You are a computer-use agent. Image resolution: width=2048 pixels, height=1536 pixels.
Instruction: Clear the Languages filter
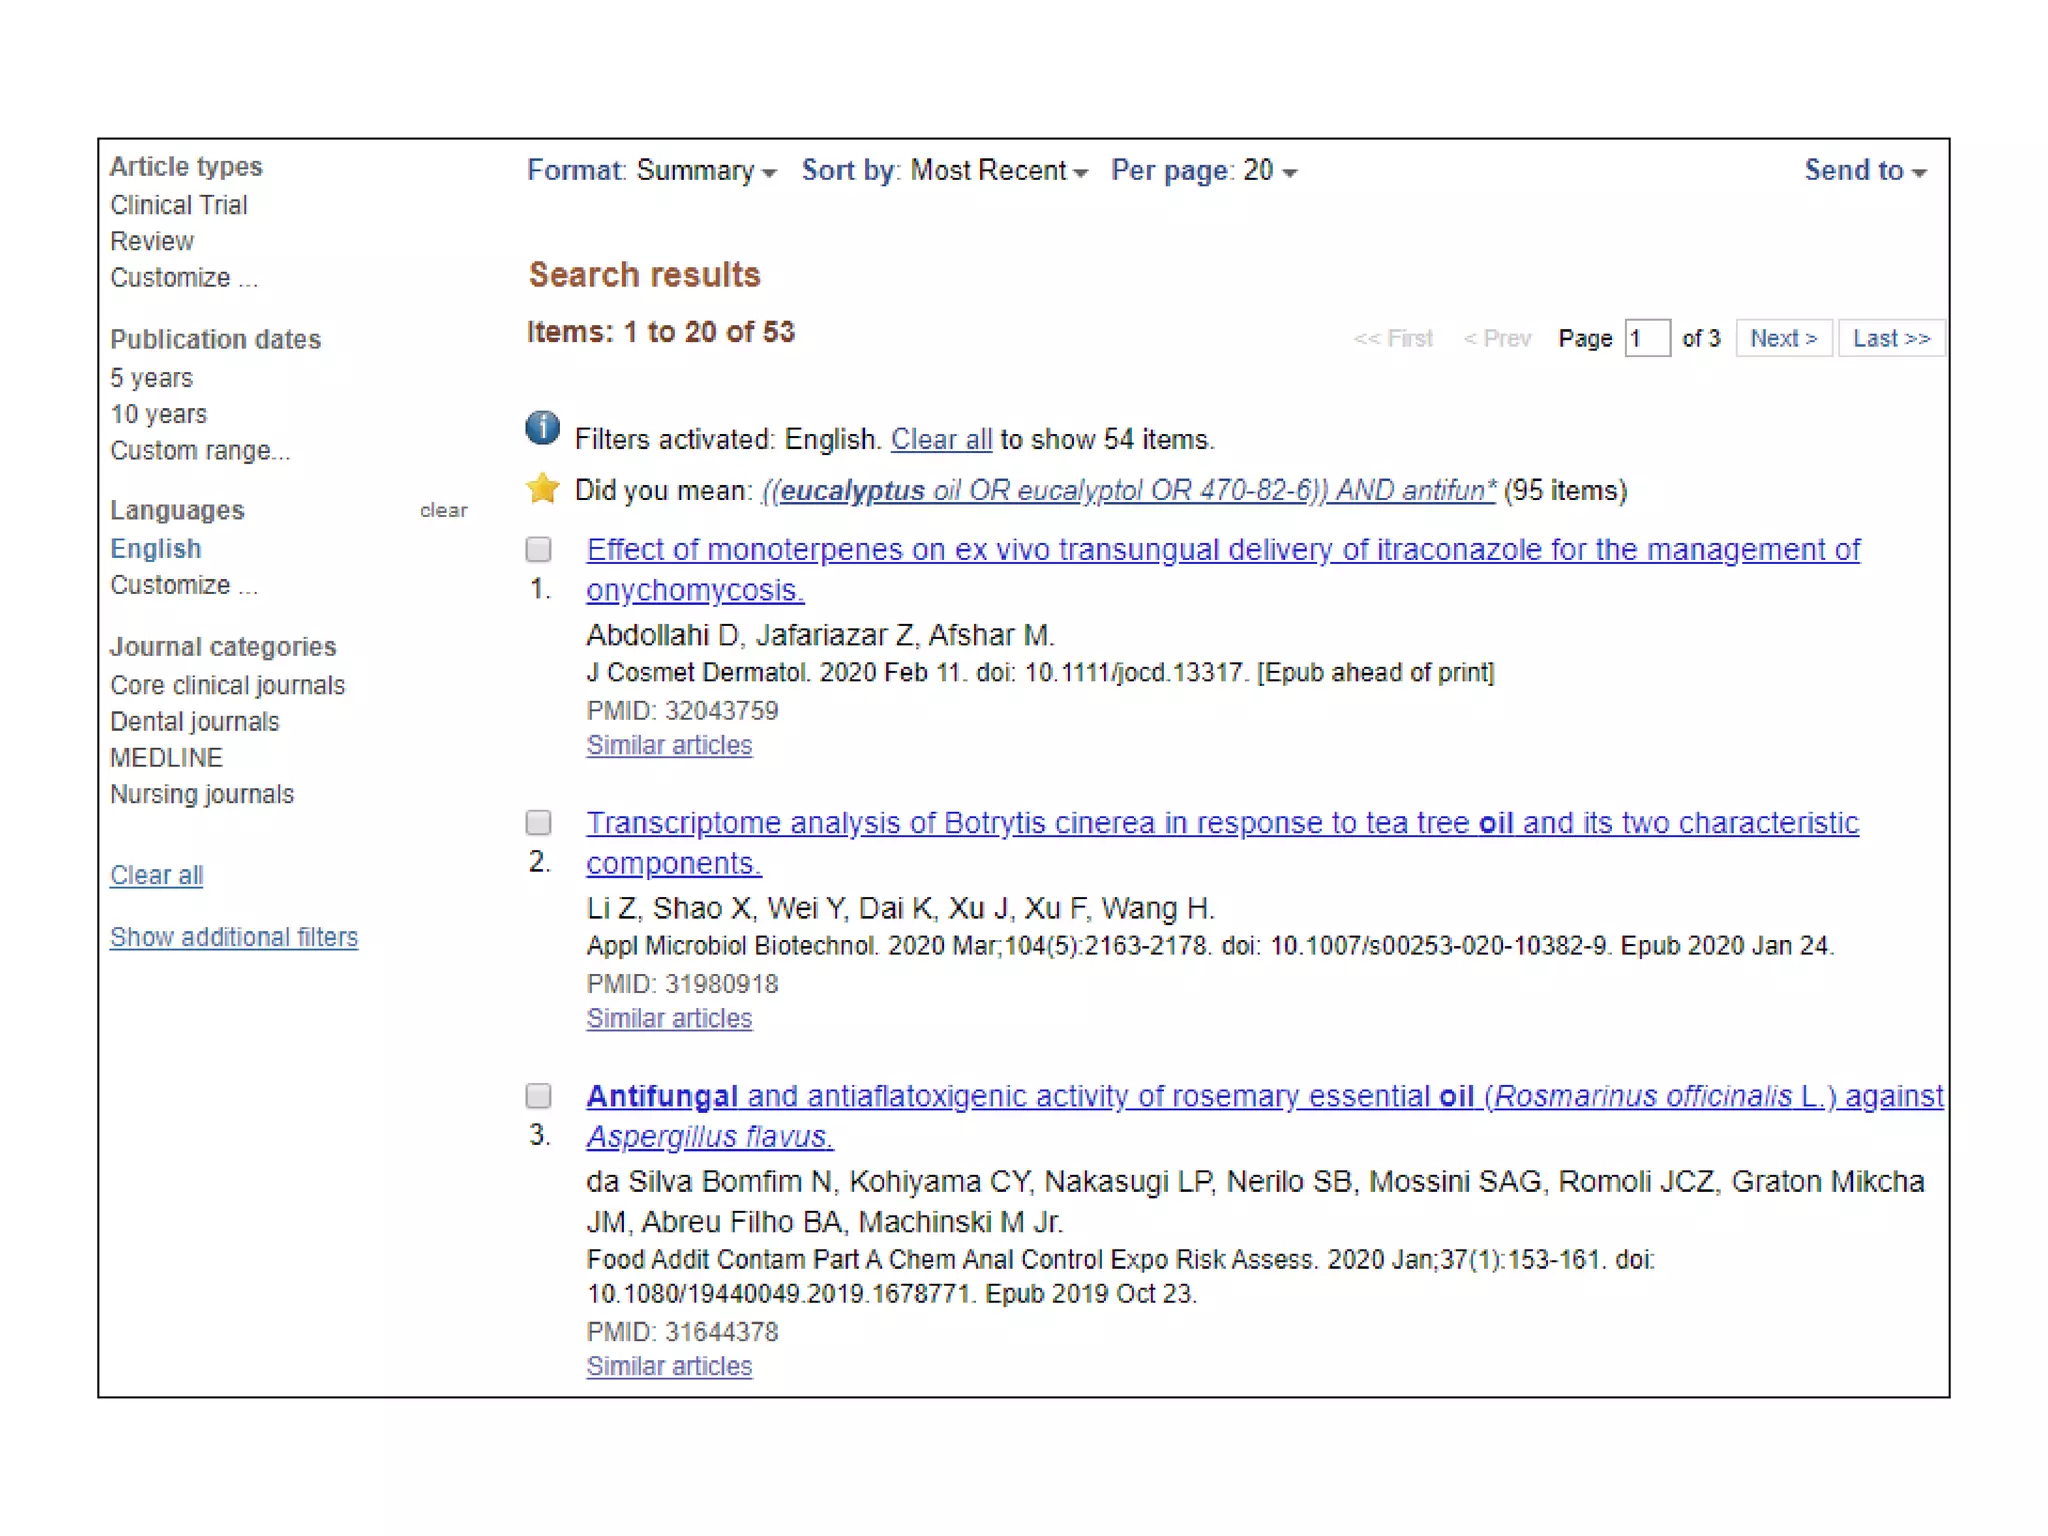[x=443, y=511]
